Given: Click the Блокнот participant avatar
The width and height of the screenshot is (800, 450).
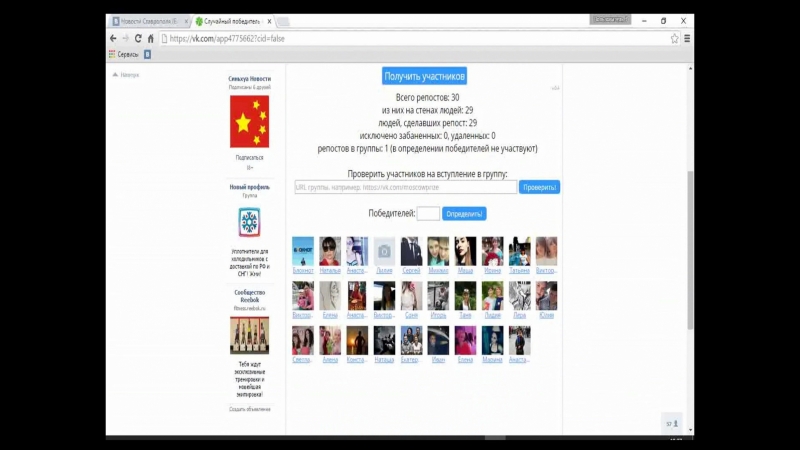Looking at the screenshot, I should pos(303,251).
